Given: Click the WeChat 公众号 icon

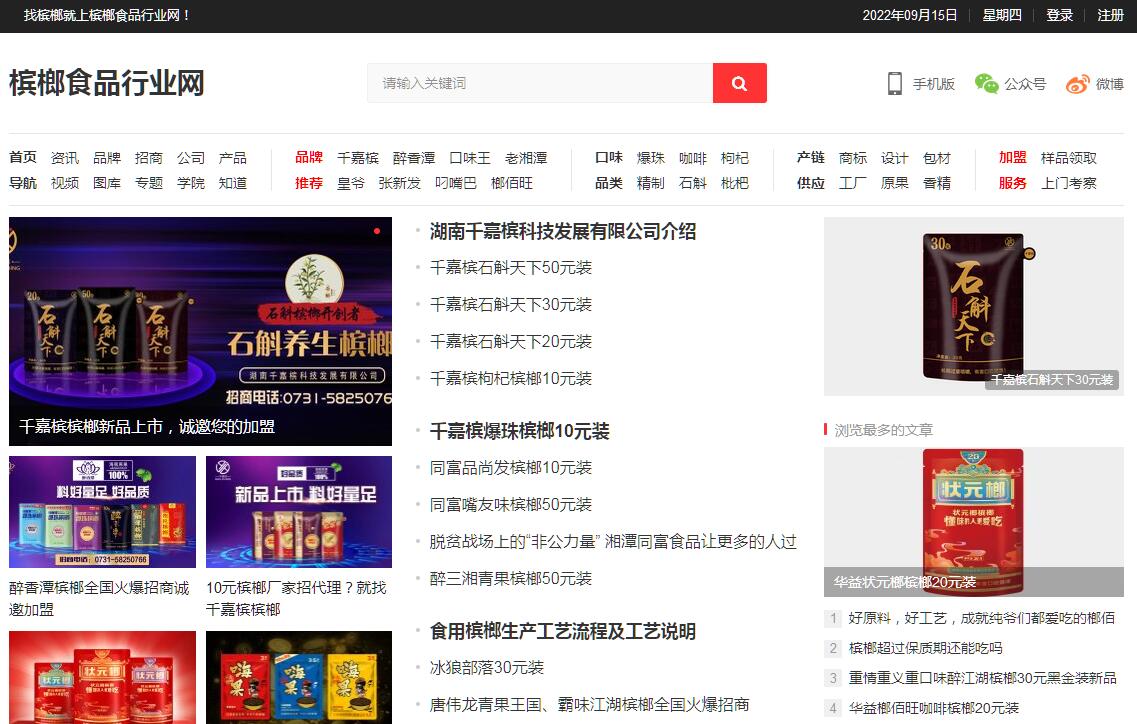Looking at the screenshot, I should [x=986, y=84].
